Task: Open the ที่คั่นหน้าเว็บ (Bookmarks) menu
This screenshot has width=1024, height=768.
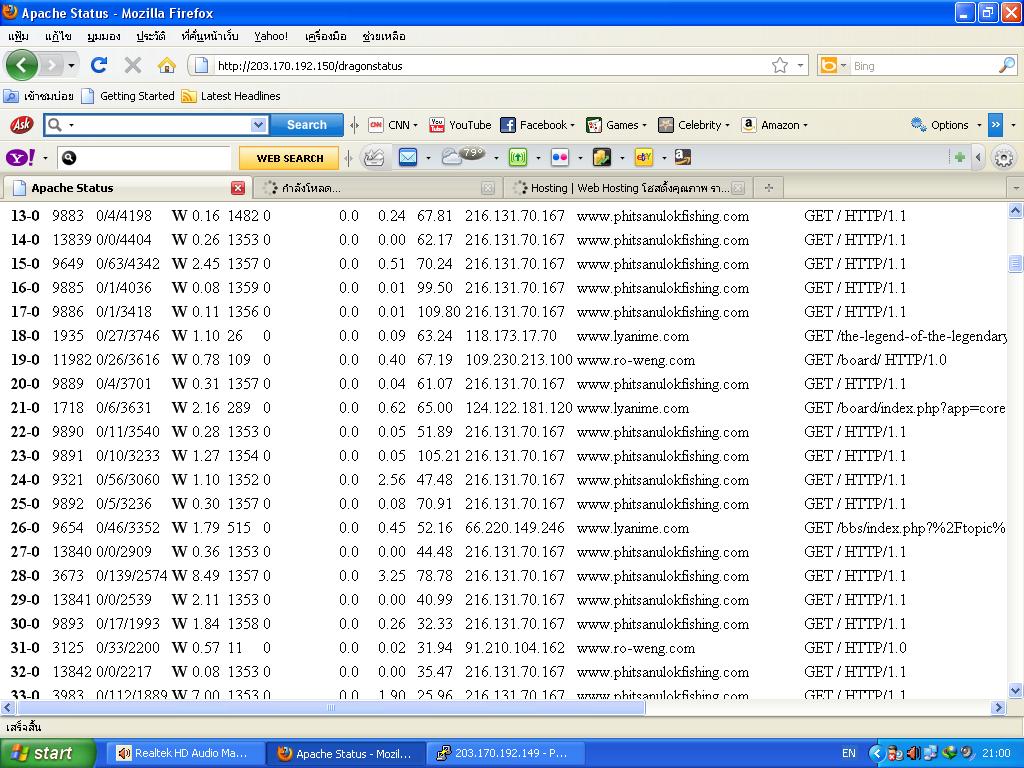Action: [210, 36]
